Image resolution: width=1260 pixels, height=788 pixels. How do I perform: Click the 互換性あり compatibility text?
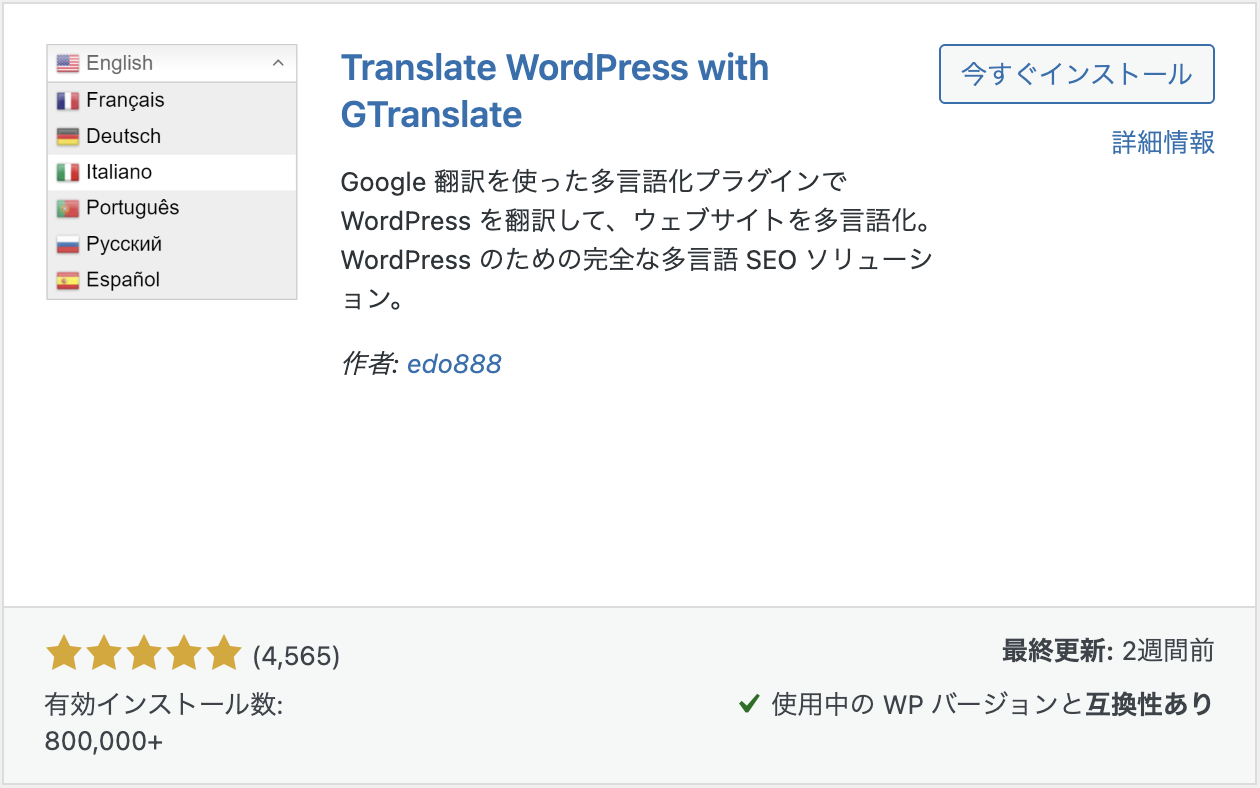click(x=1149, y=704)
